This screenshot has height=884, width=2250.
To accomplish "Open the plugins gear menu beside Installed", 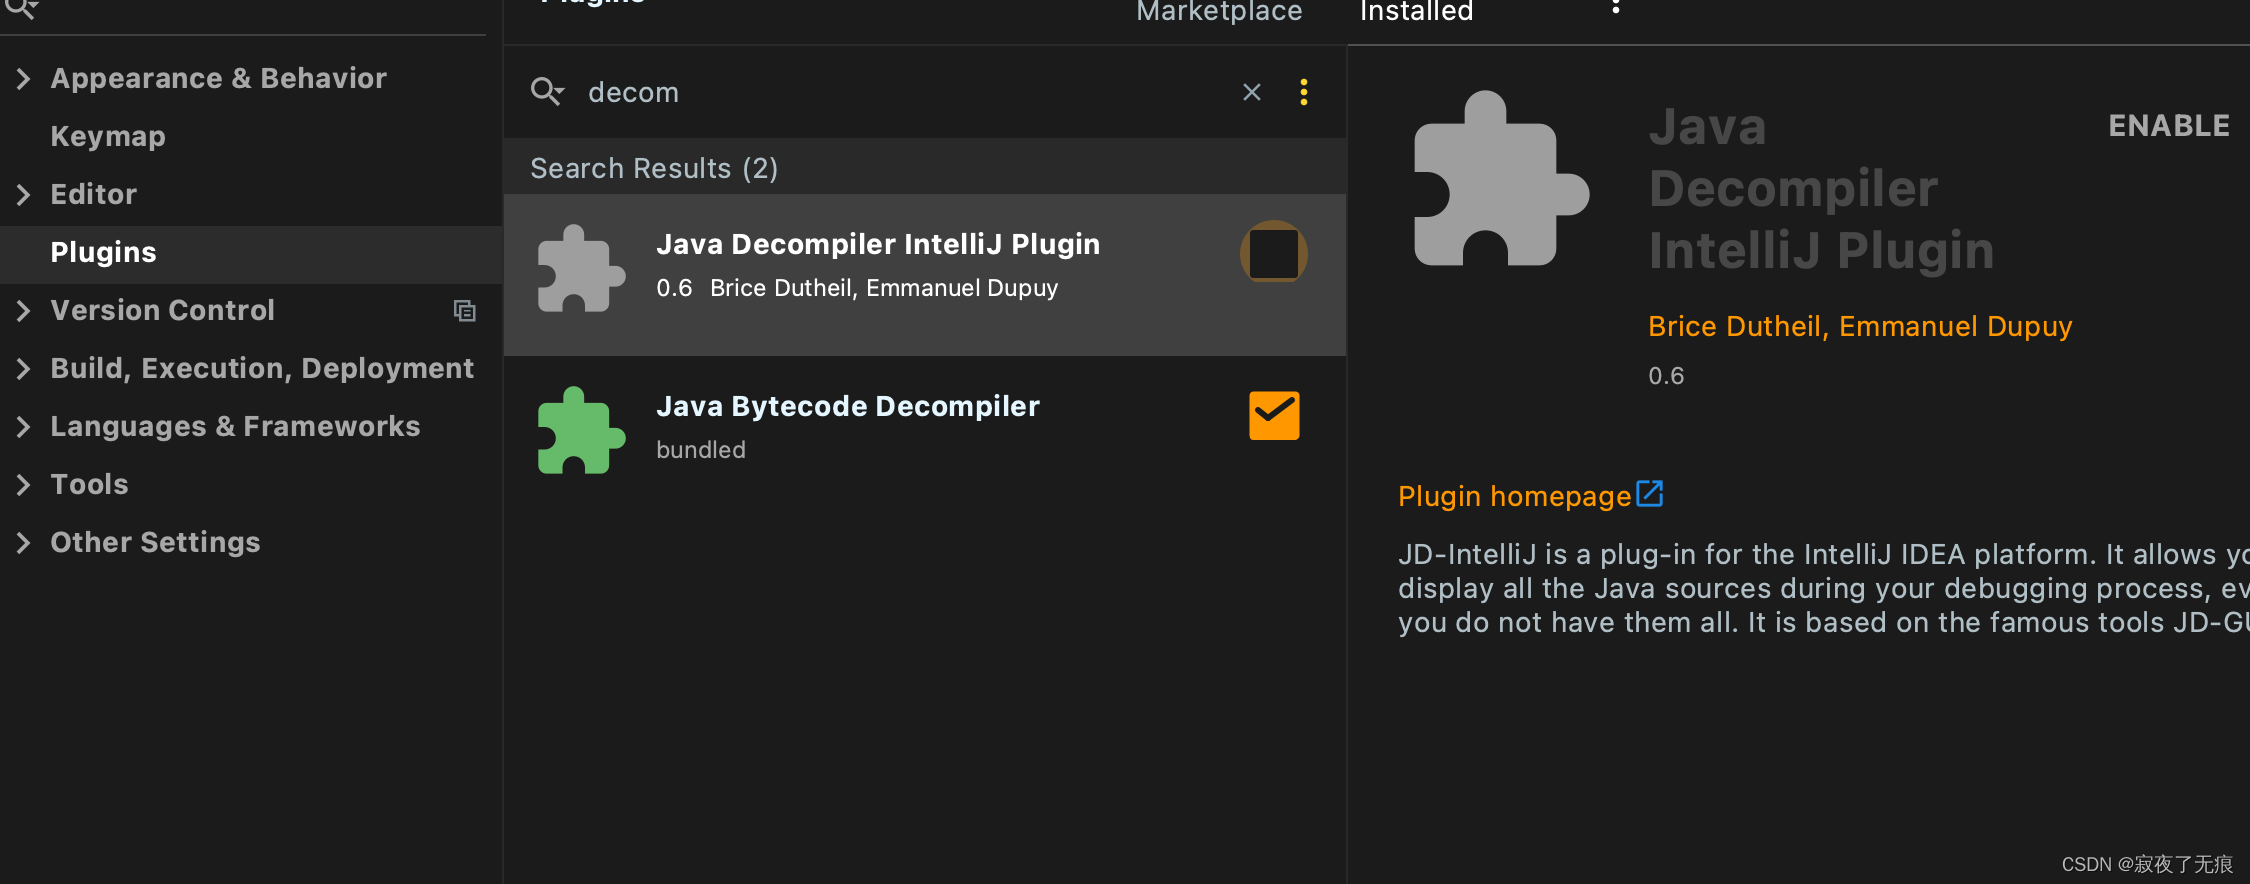I will point(1615,8).
